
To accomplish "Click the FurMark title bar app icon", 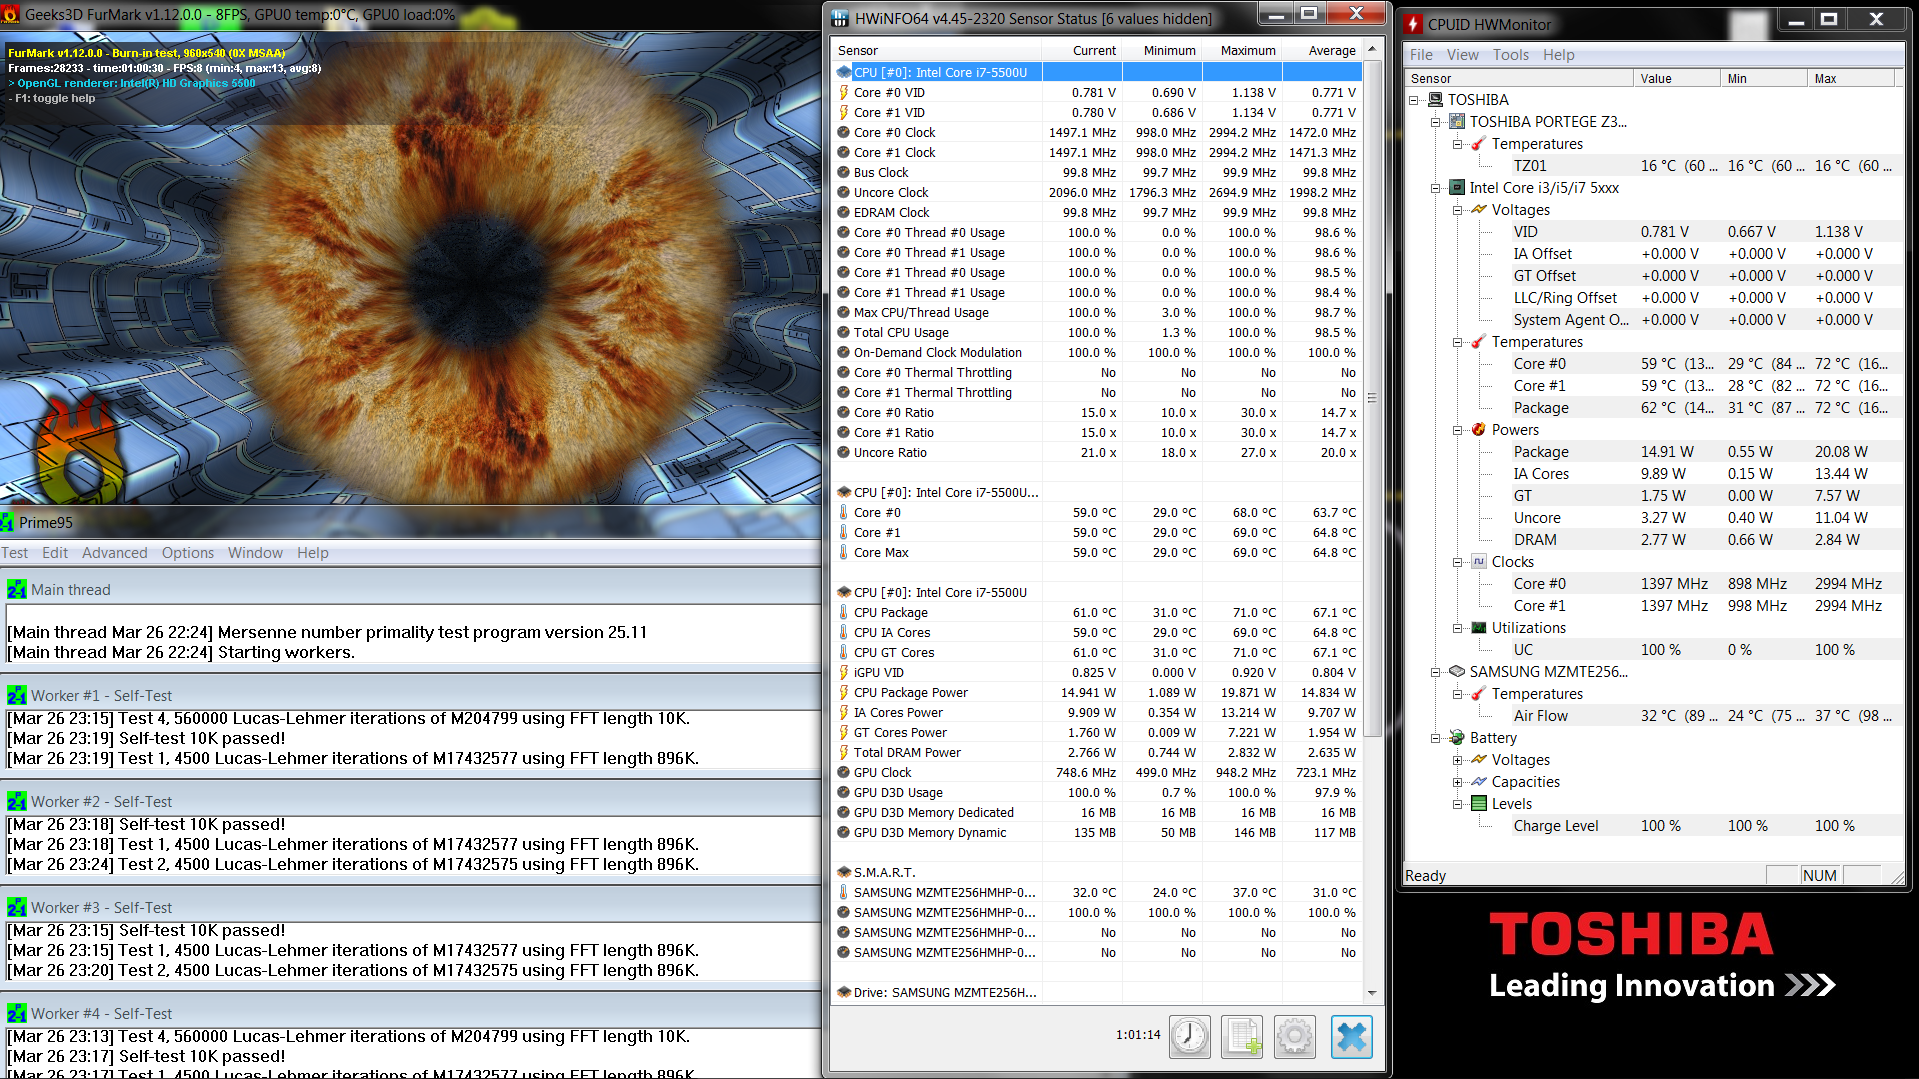I will (x=11, y=15).
